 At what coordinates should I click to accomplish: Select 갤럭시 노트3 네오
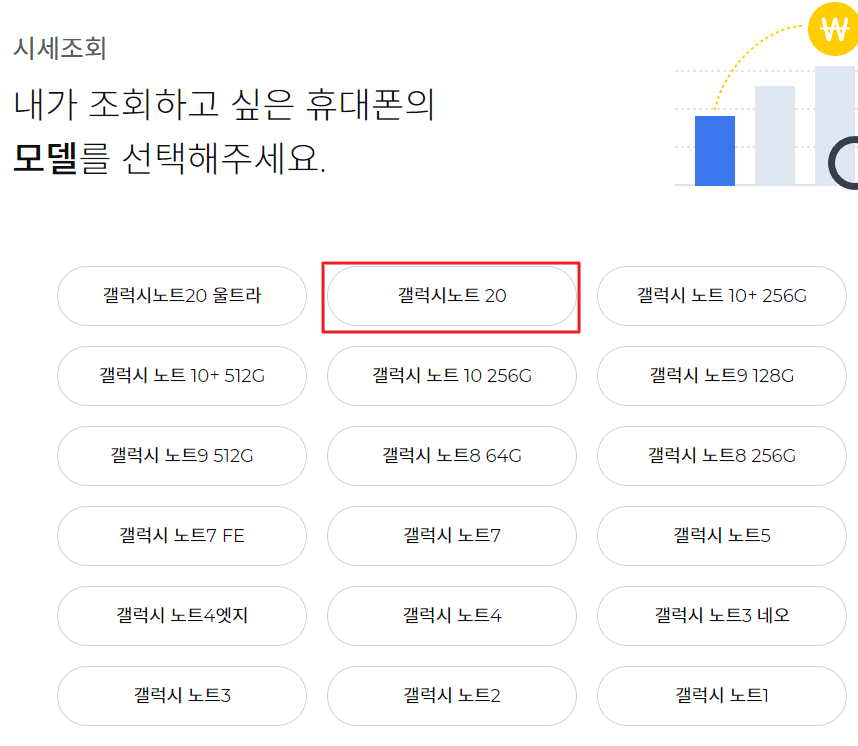tap(721, 616)
